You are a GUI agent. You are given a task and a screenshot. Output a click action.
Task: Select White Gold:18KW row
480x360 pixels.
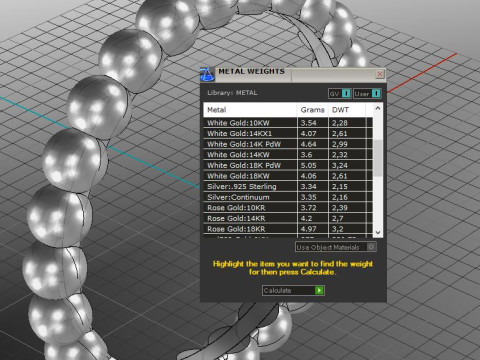coord(288,176)
